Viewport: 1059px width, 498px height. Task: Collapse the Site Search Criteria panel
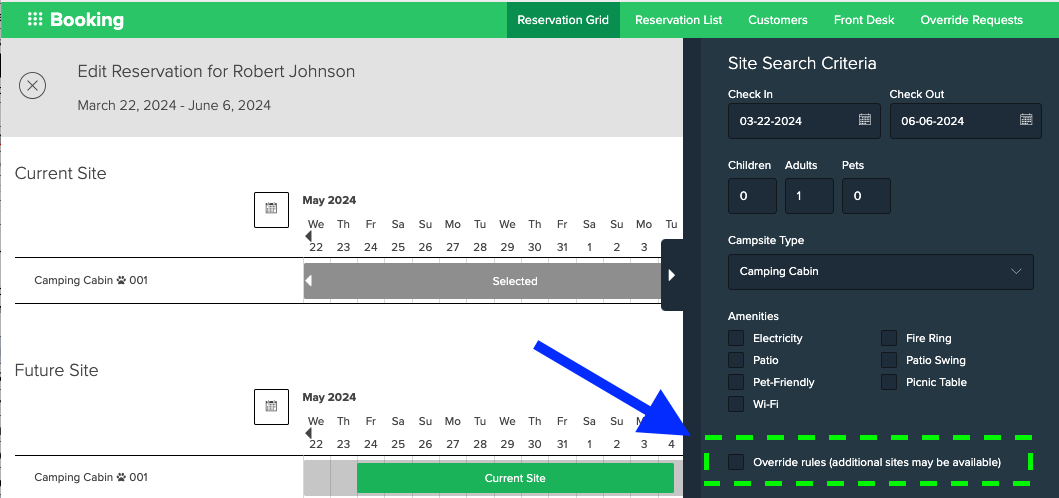(x=672, y=275)
